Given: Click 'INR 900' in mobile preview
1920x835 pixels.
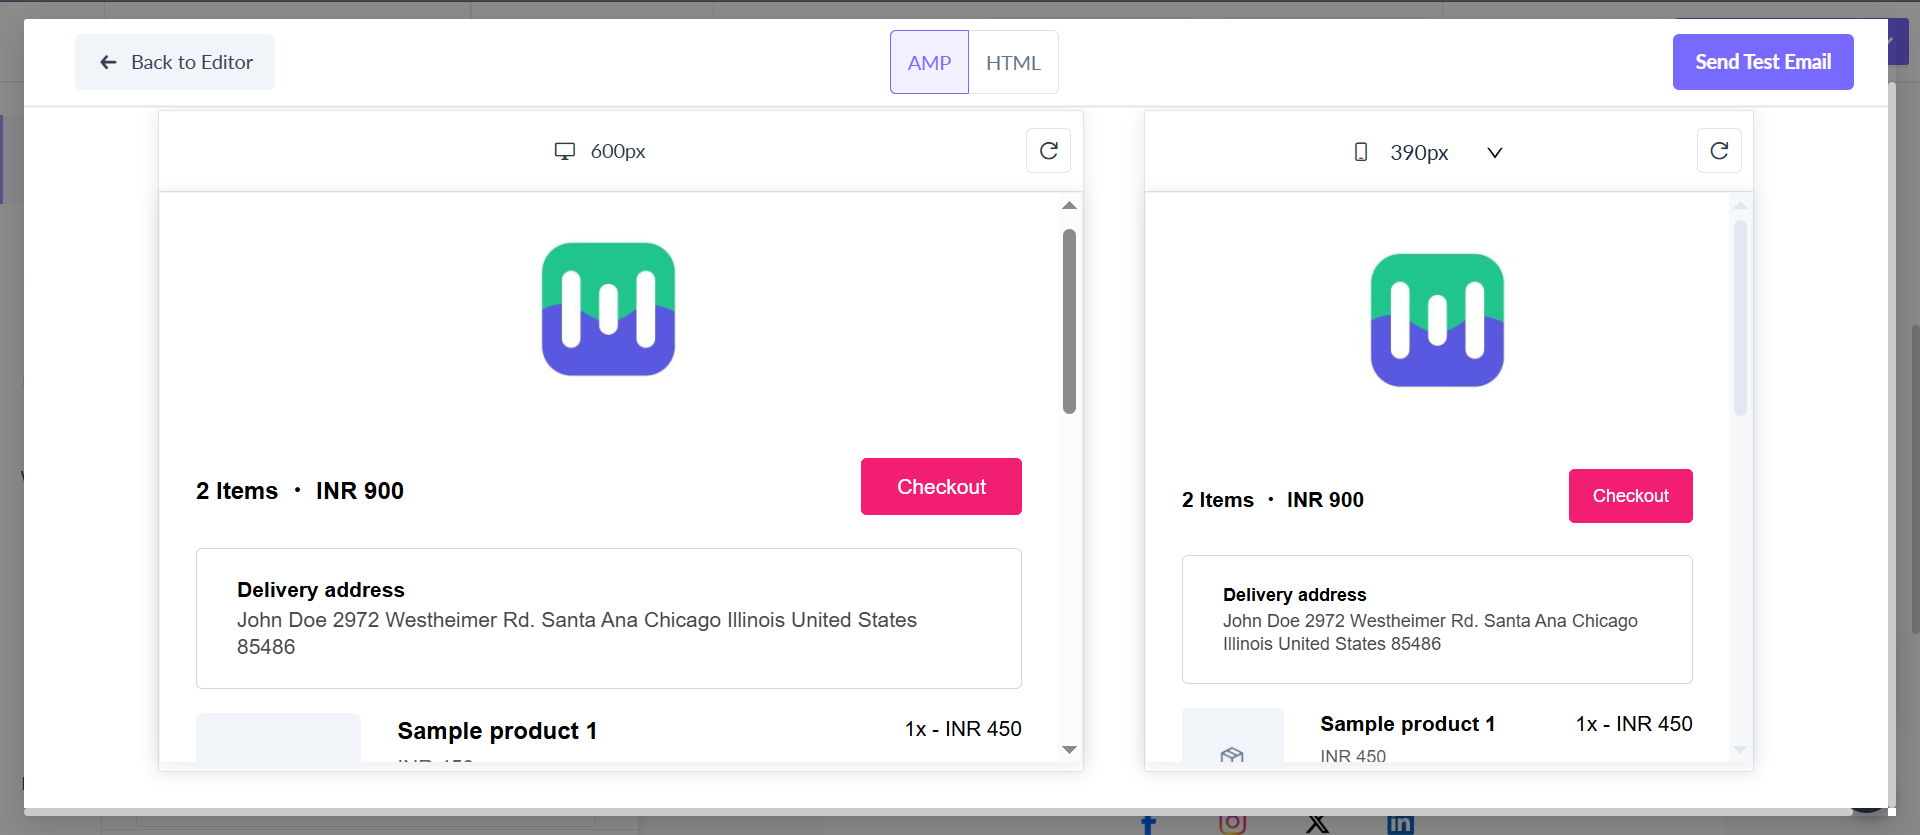Looking at the screenshot, I should click(x=1325, y=500).
